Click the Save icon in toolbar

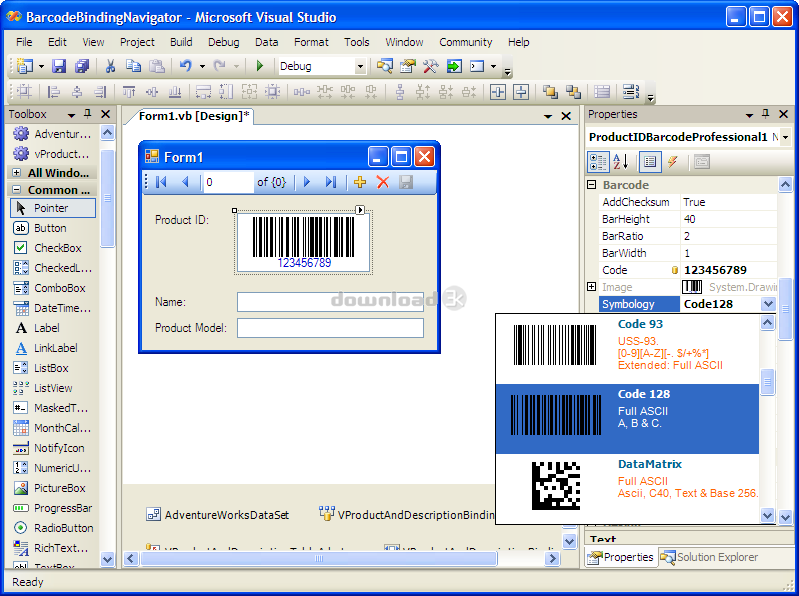coord(59,66)
